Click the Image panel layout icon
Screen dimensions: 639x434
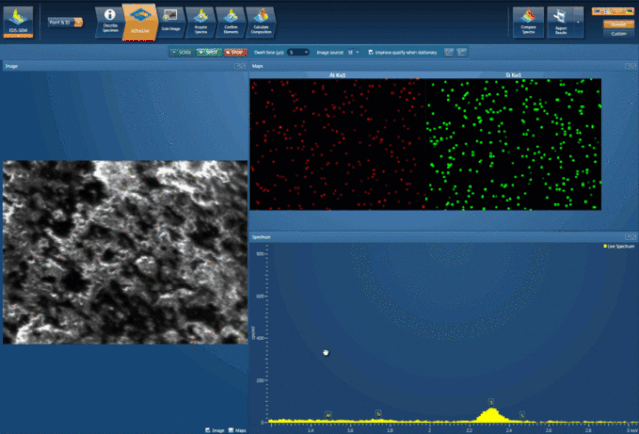(240, 66)
